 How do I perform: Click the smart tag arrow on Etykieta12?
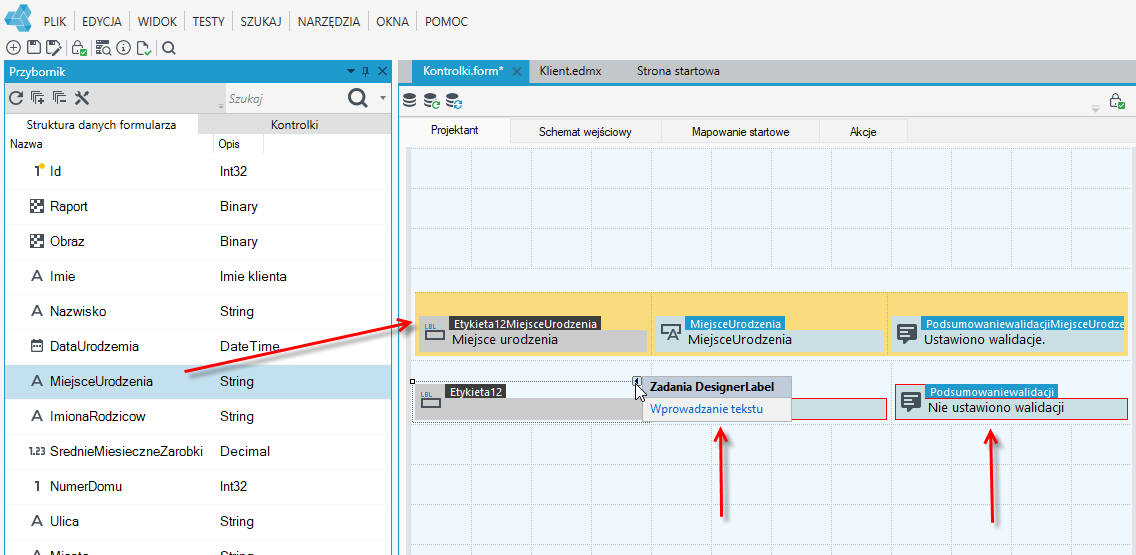pos(636,380)
